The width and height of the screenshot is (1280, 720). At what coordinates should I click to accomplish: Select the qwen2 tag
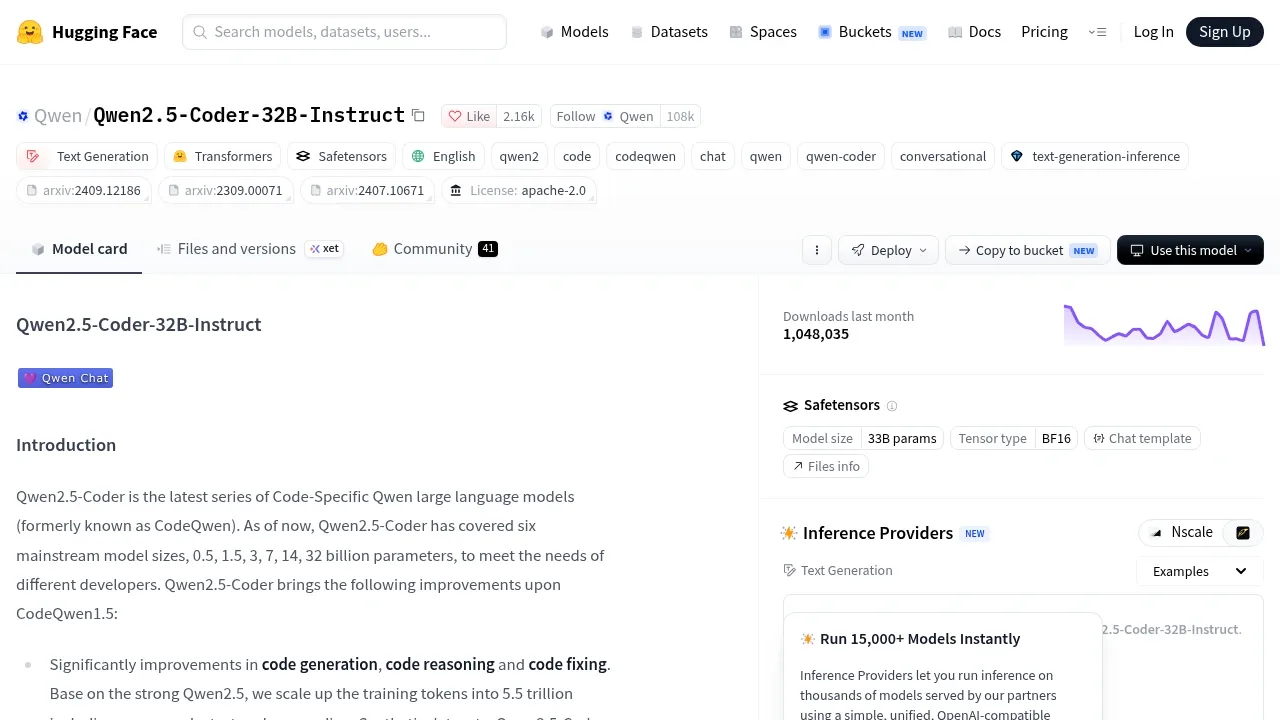pyautogui.click(x=519, y=156)
